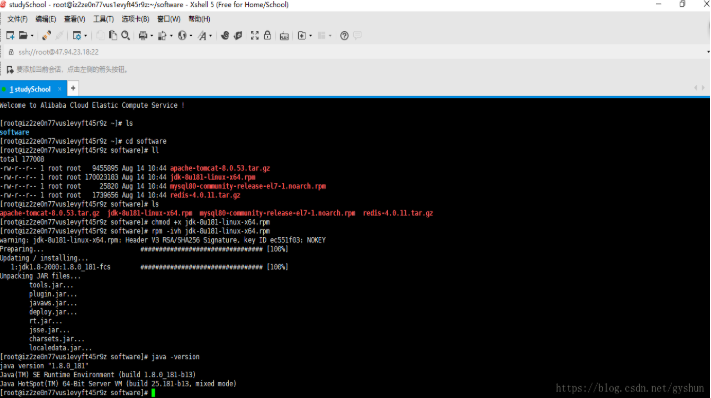
Task: Expand the globe encoding dropdown arrow
Action: pyautogui.click(x=191, y=36)
